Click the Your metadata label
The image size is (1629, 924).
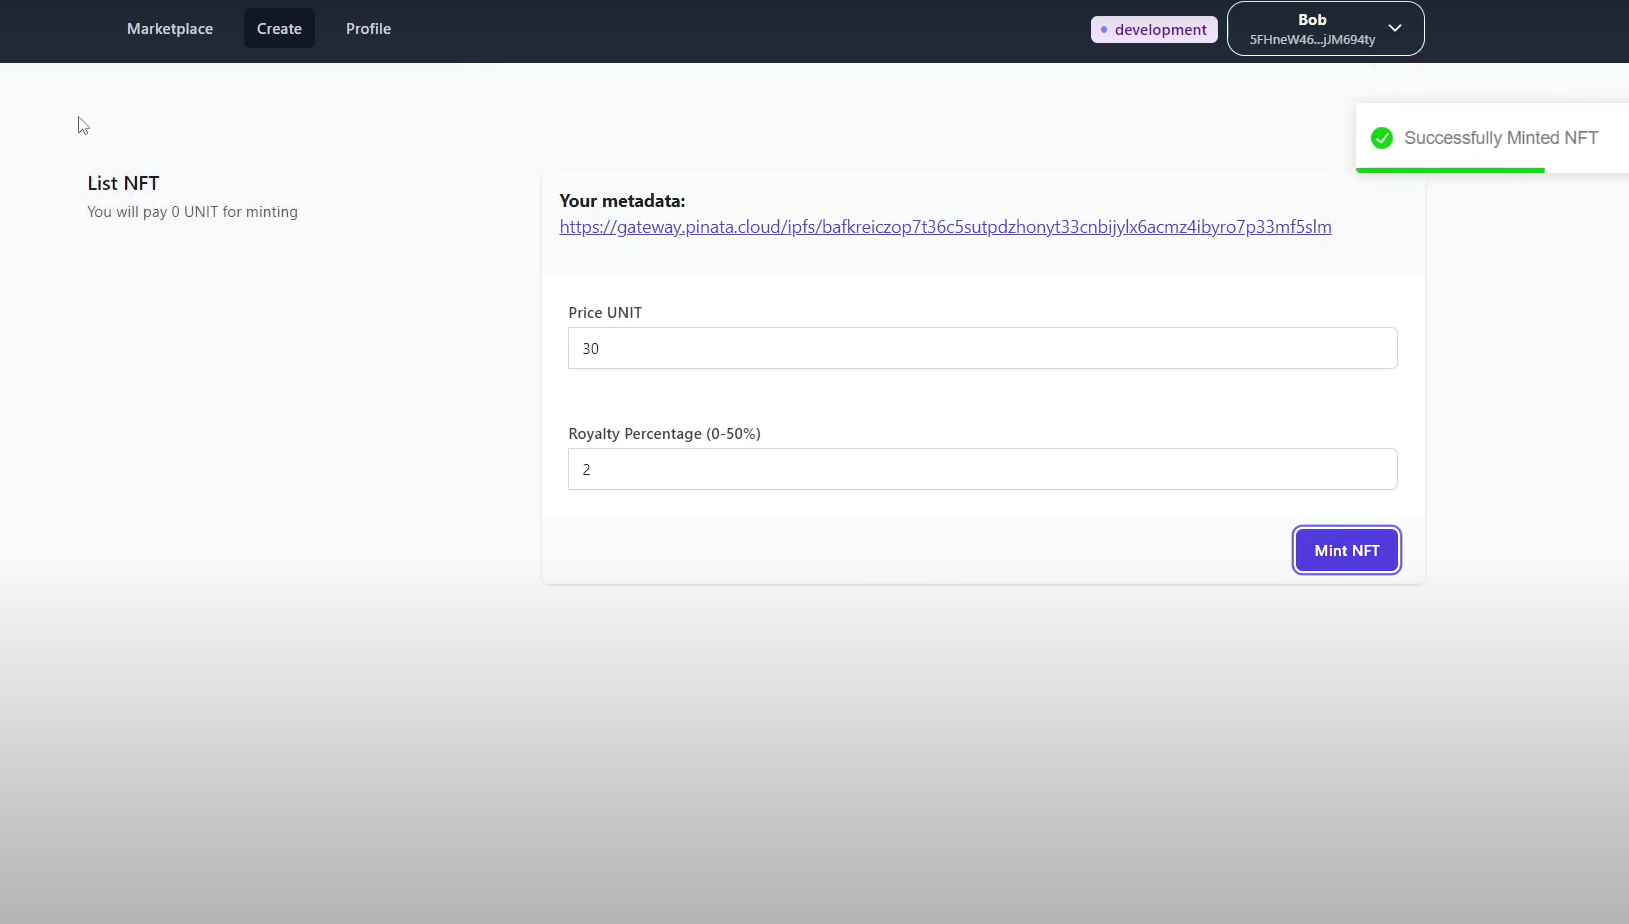tap(622, 201)
